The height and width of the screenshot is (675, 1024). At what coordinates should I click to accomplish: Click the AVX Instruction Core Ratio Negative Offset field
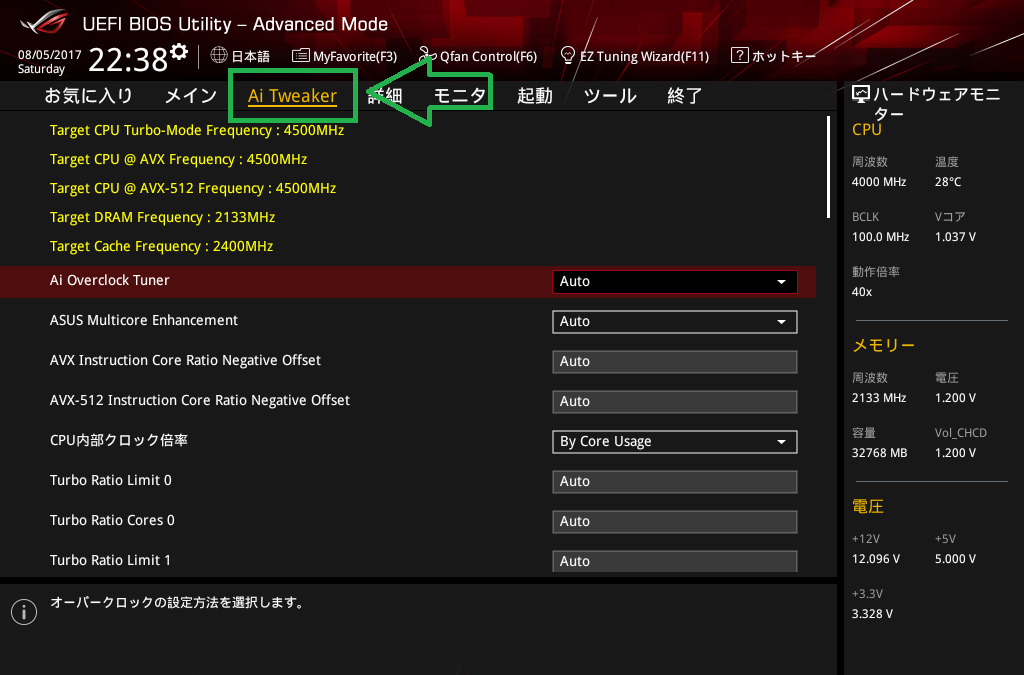pyautogui.click(x=675, y=362)
